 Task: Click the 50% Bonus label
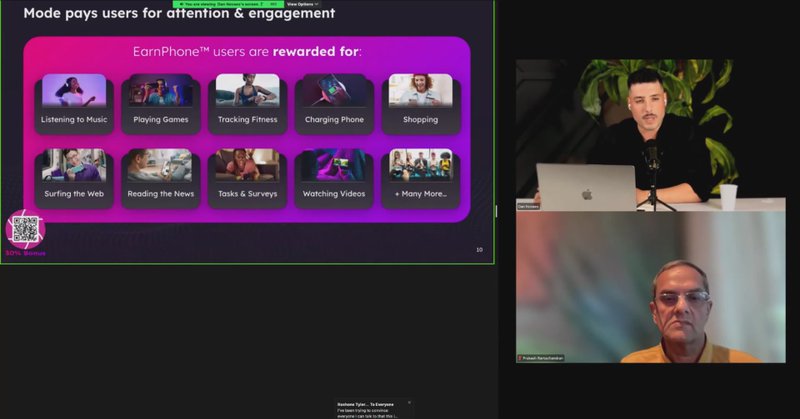pyautogui.click(x=26, y=253)
